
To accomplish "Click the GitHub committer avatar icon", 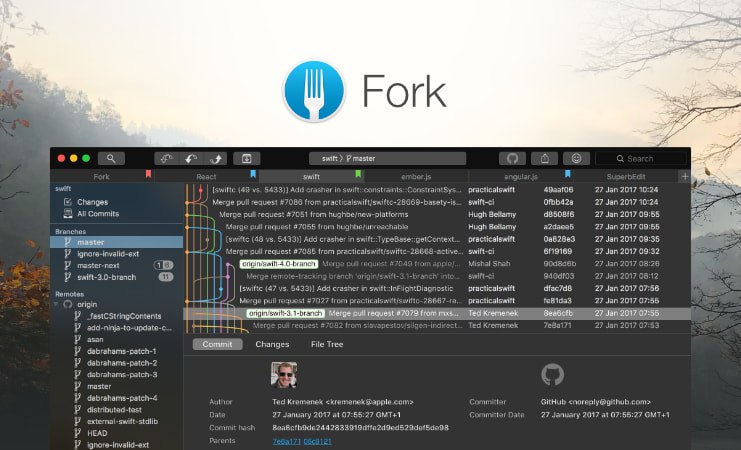I will click(552, 374).
